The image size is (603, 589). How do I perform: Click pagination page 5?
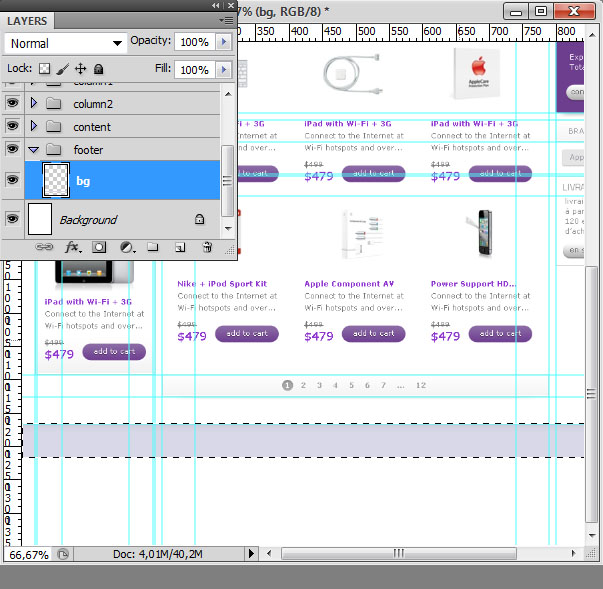(351, 385)
